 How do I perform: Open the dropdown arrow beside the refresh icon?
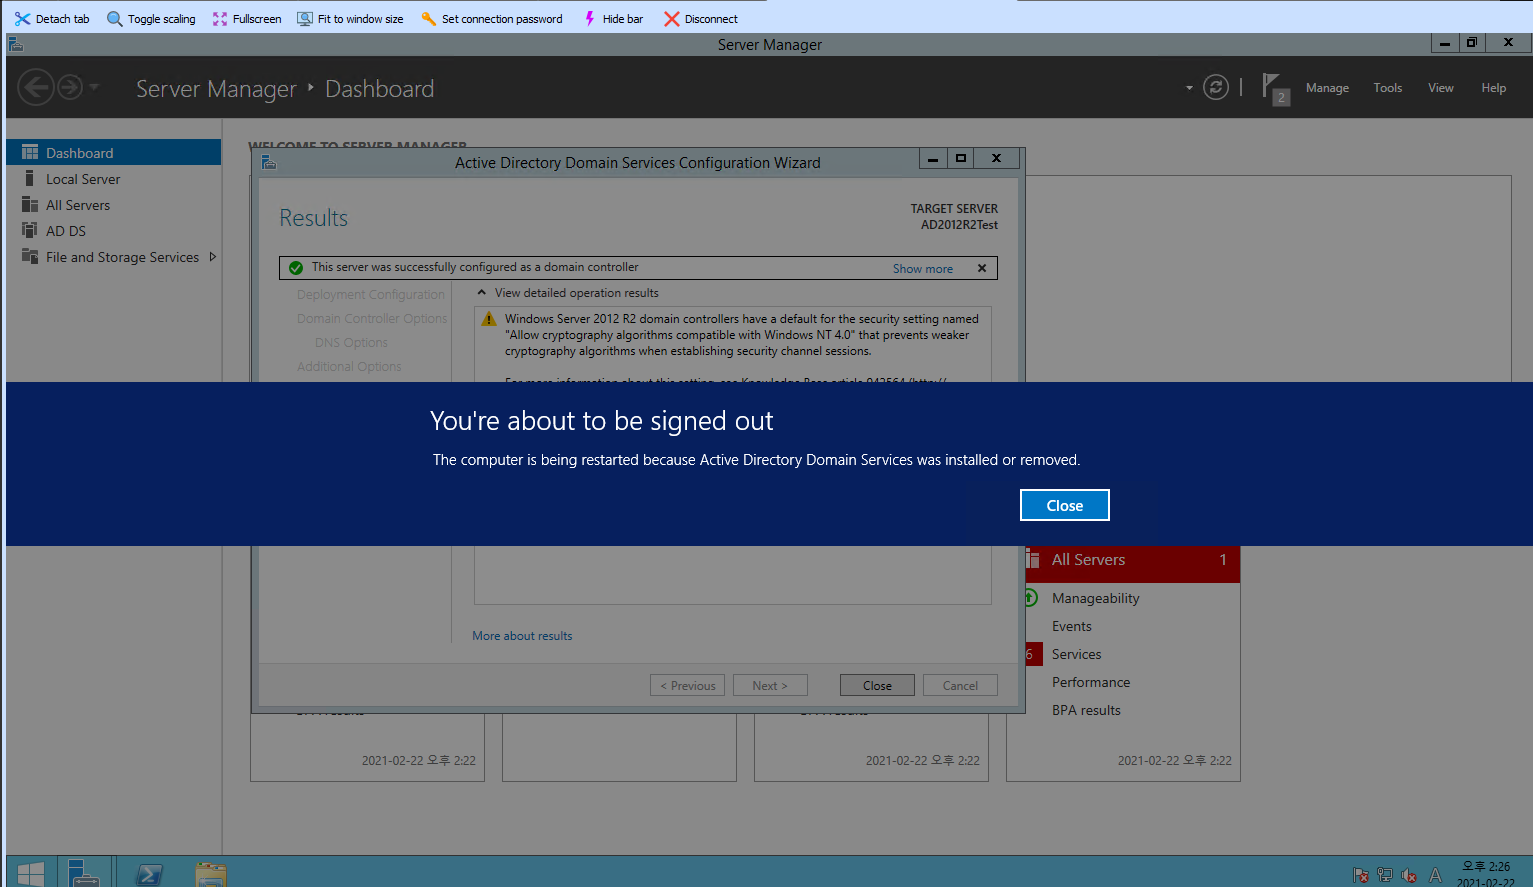pyautogui.click(x=1189, y=88)
